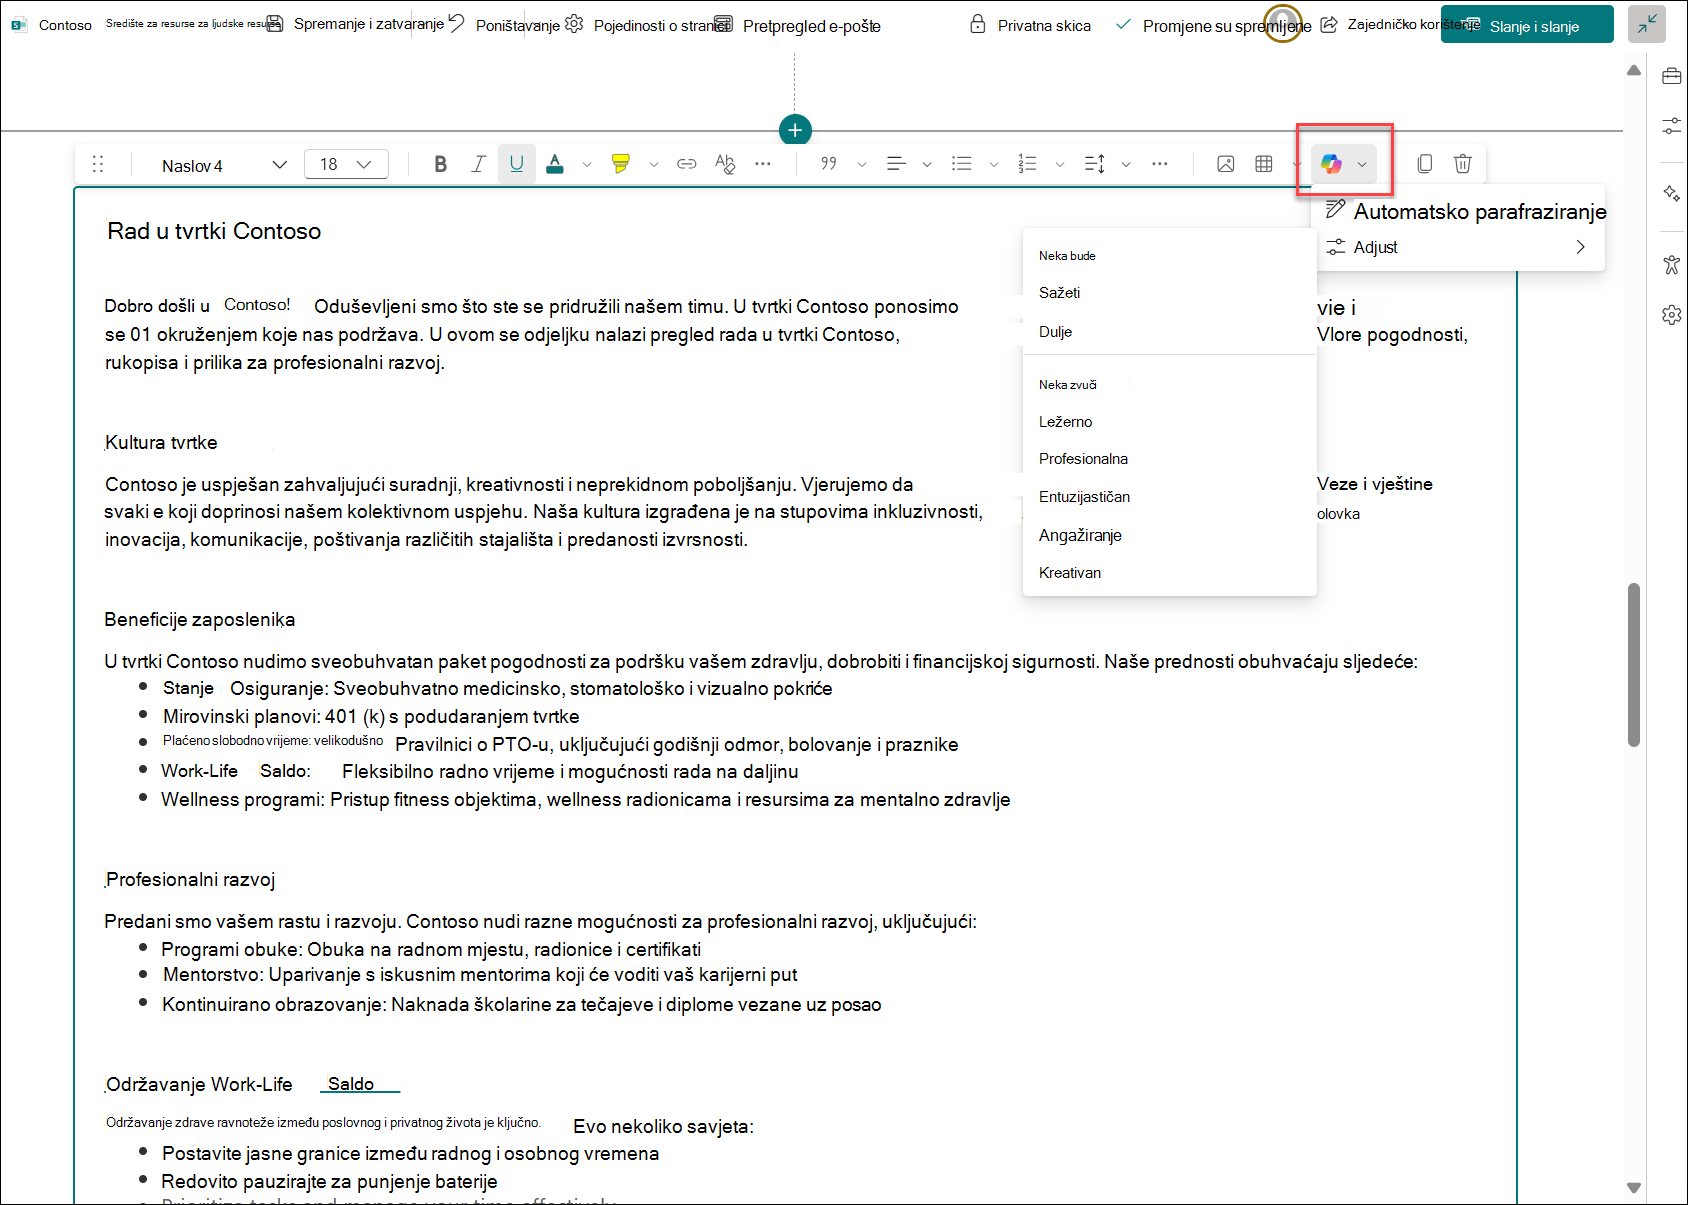Open Pretpregled e-pošte
Image resolution: width=1688 pixels, height=1205 pixels.
pos(799,25)
